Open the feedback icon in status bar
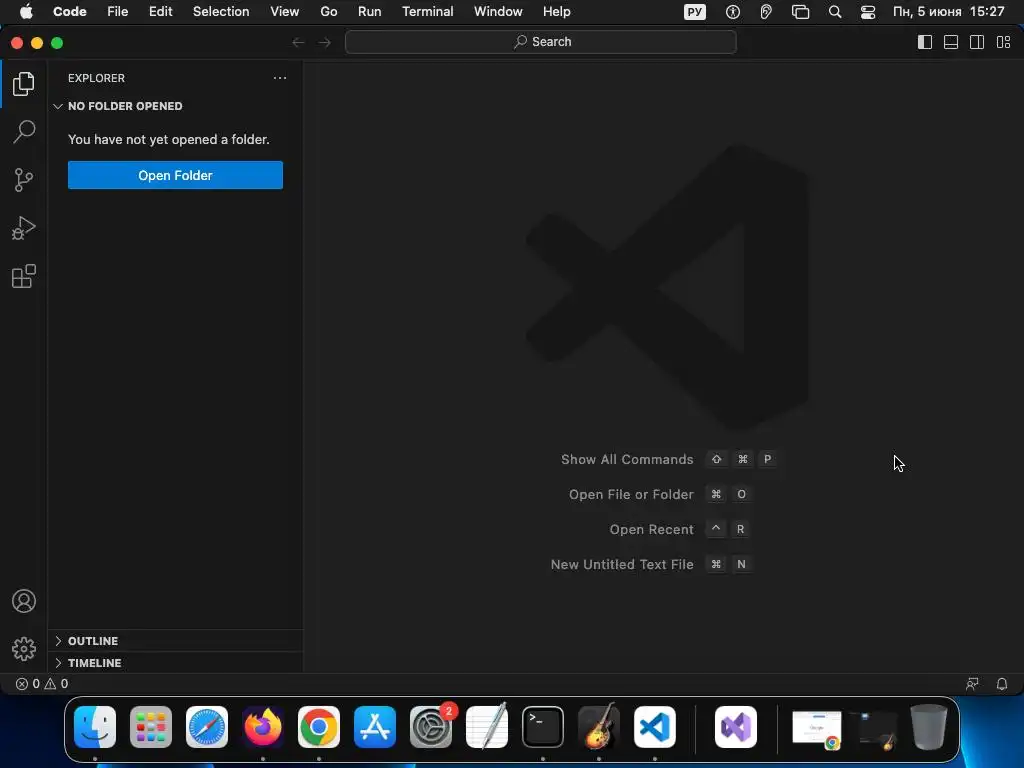1024x768 pixels. coord(972,684)
